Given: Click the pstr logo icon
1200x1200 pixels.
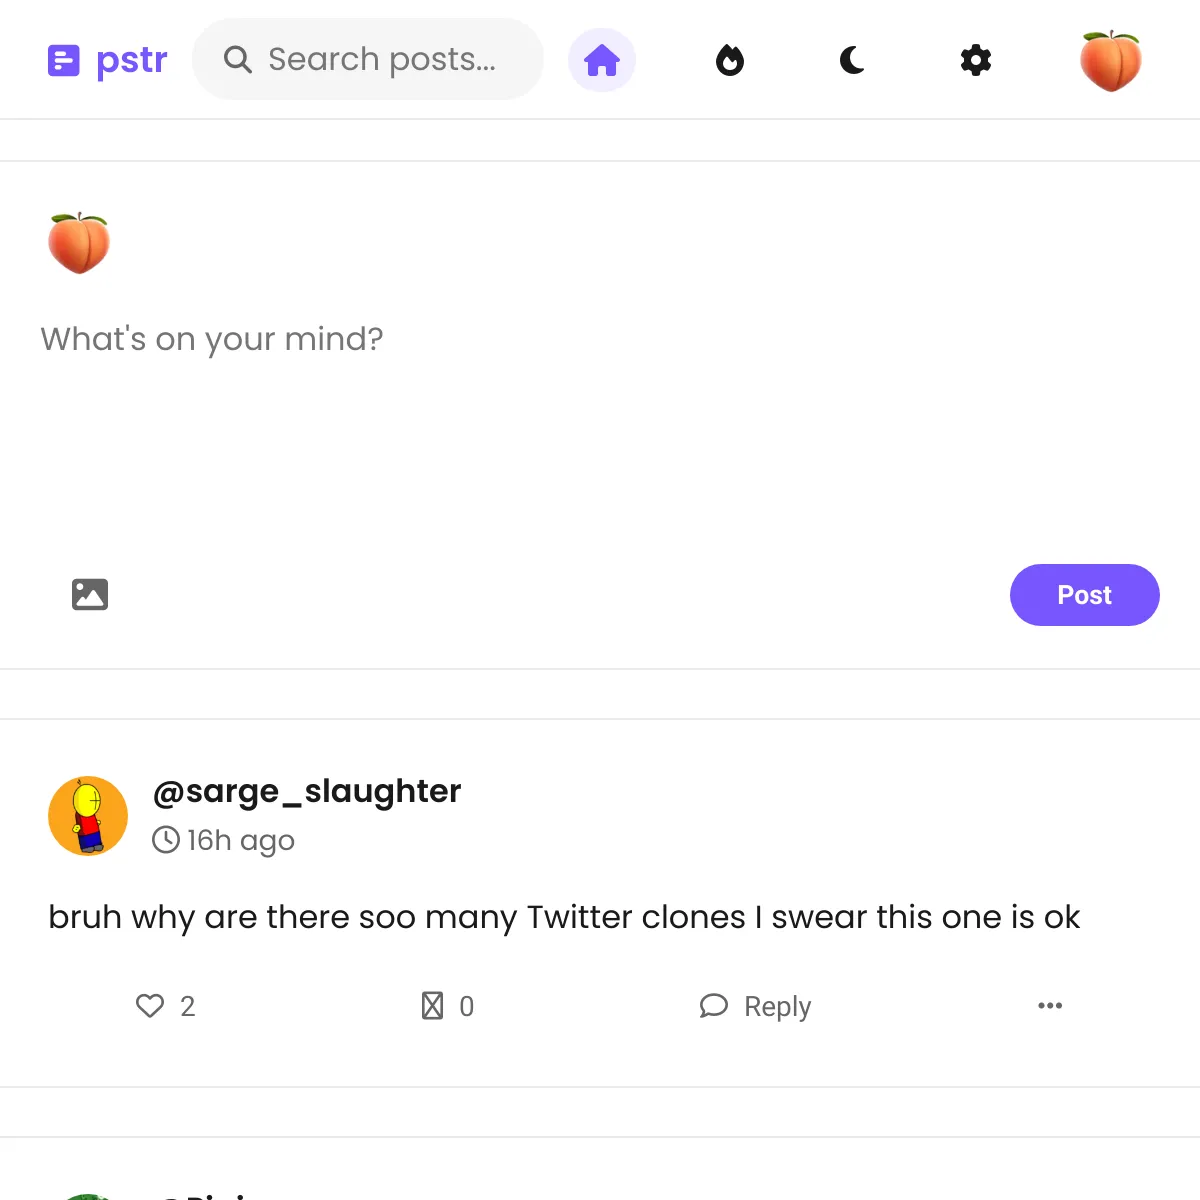Looking at the screenshot, I should (63, 61).
